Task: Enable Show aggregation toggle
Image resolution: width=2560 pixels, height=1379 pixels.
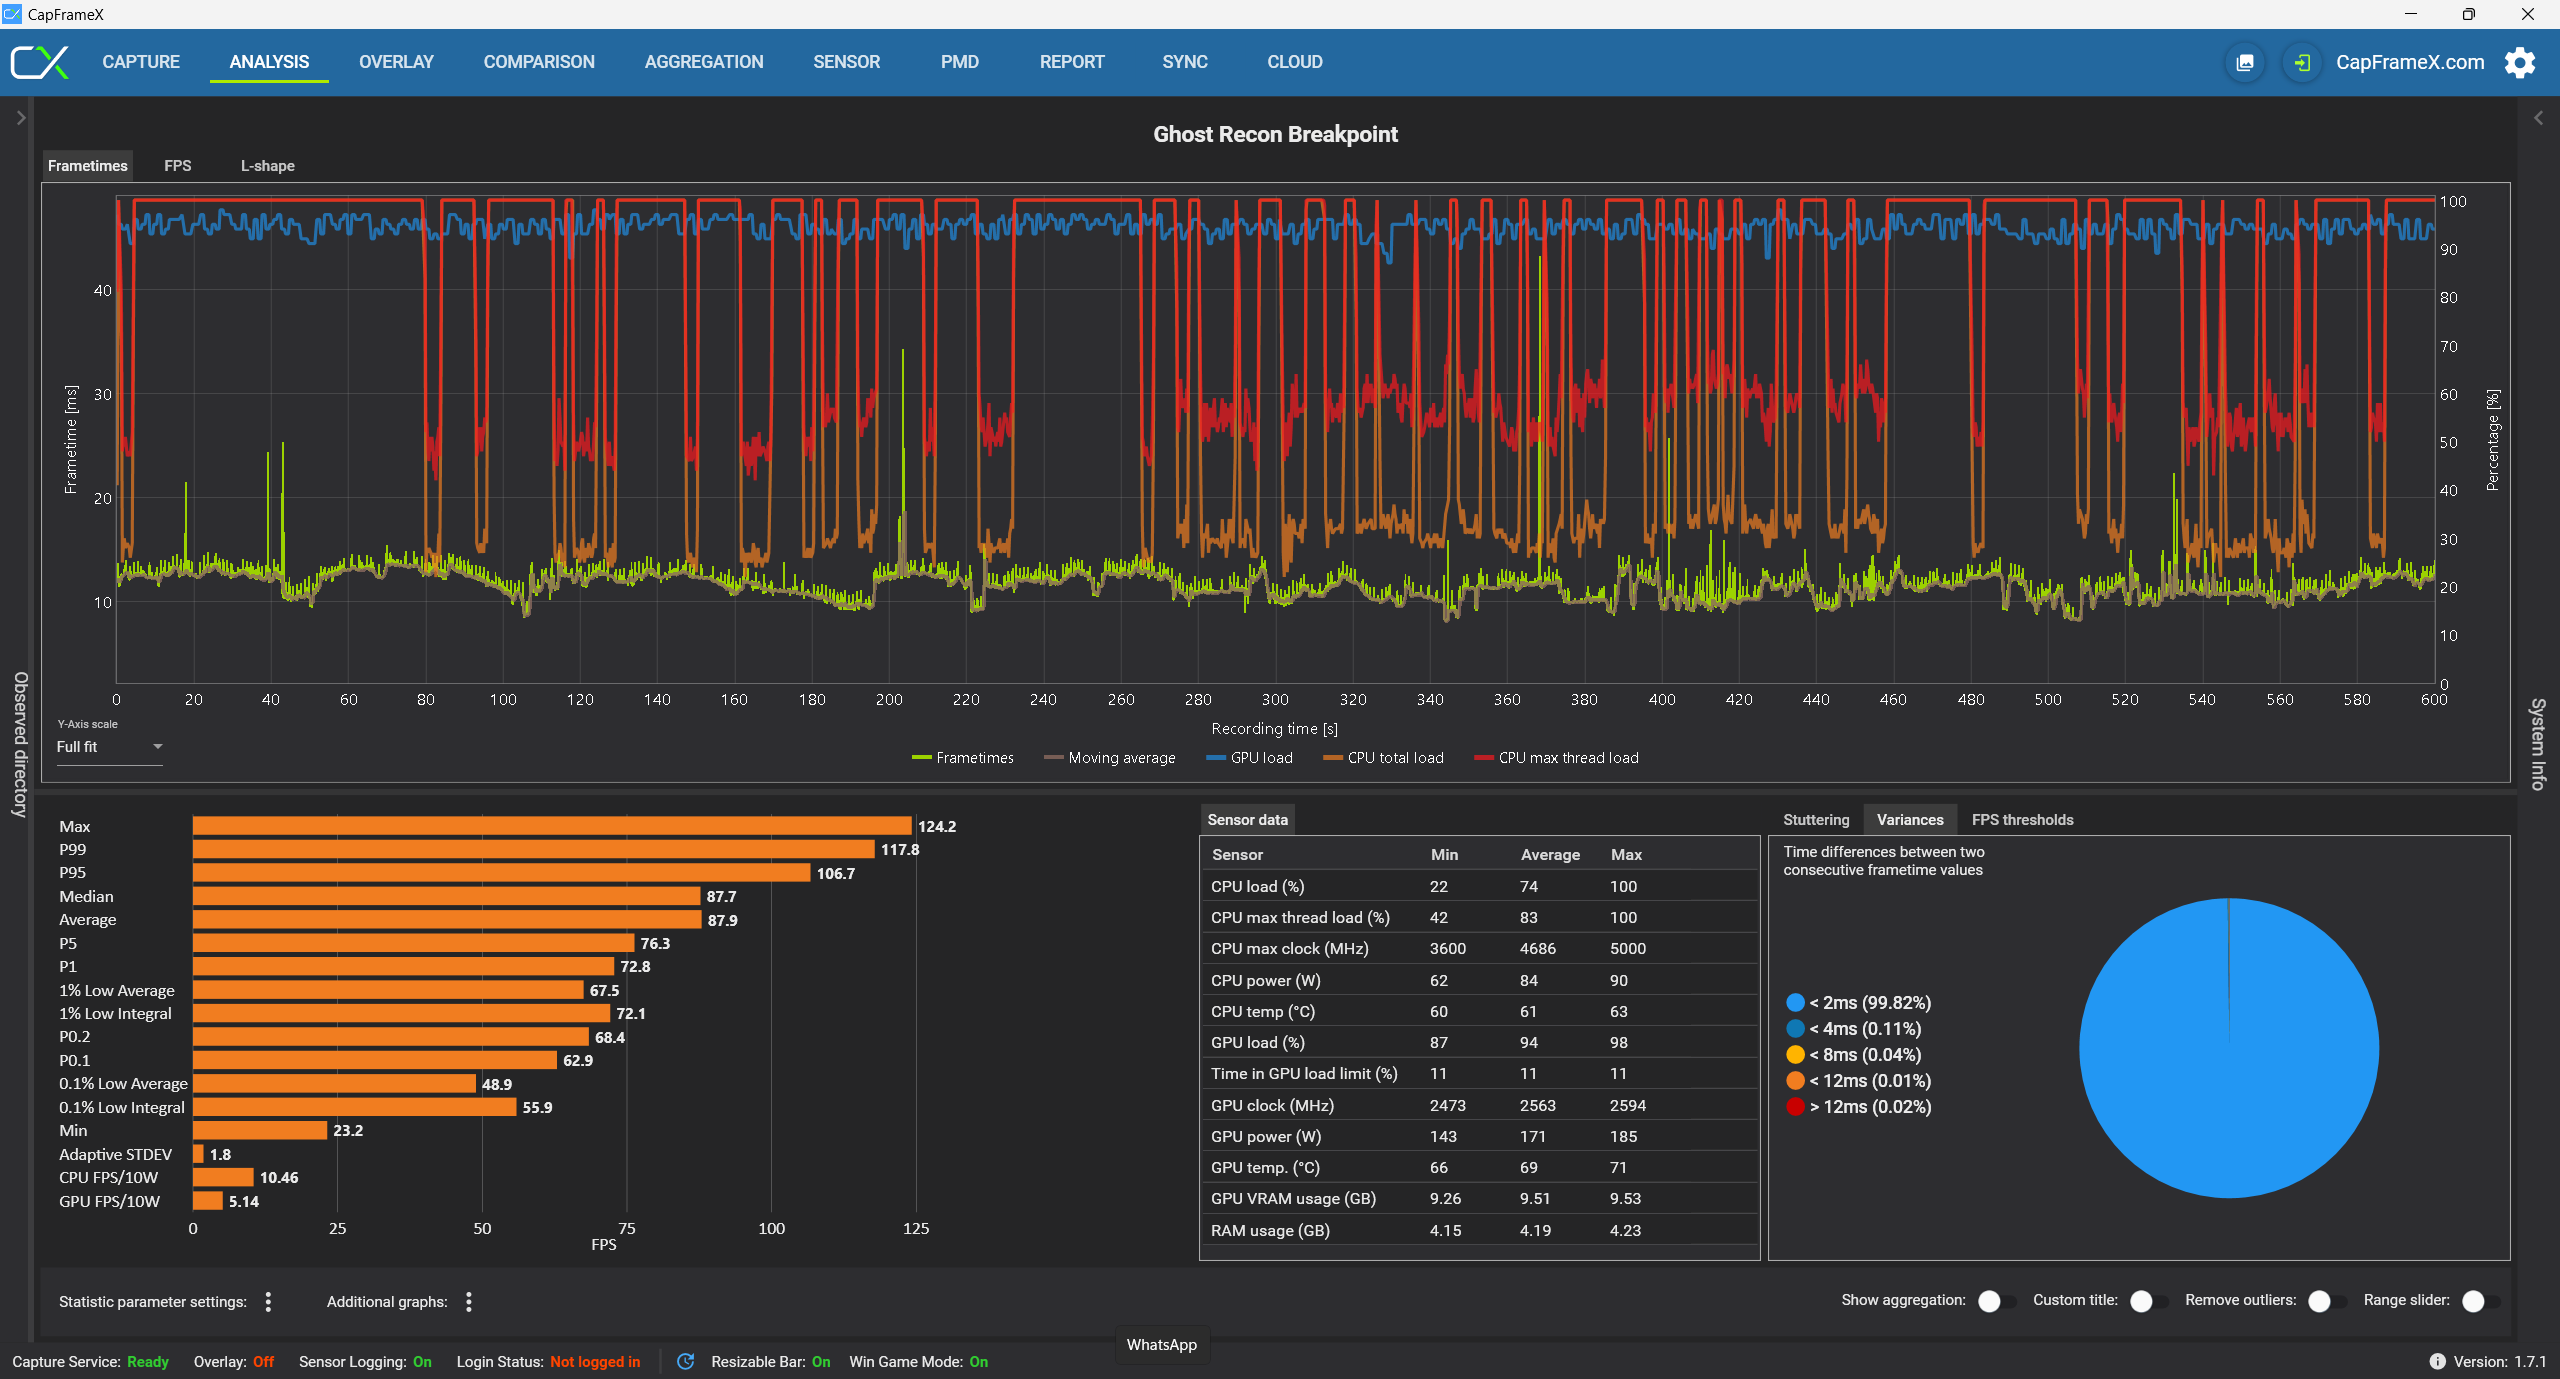Action: (x=1997, y=1300)
